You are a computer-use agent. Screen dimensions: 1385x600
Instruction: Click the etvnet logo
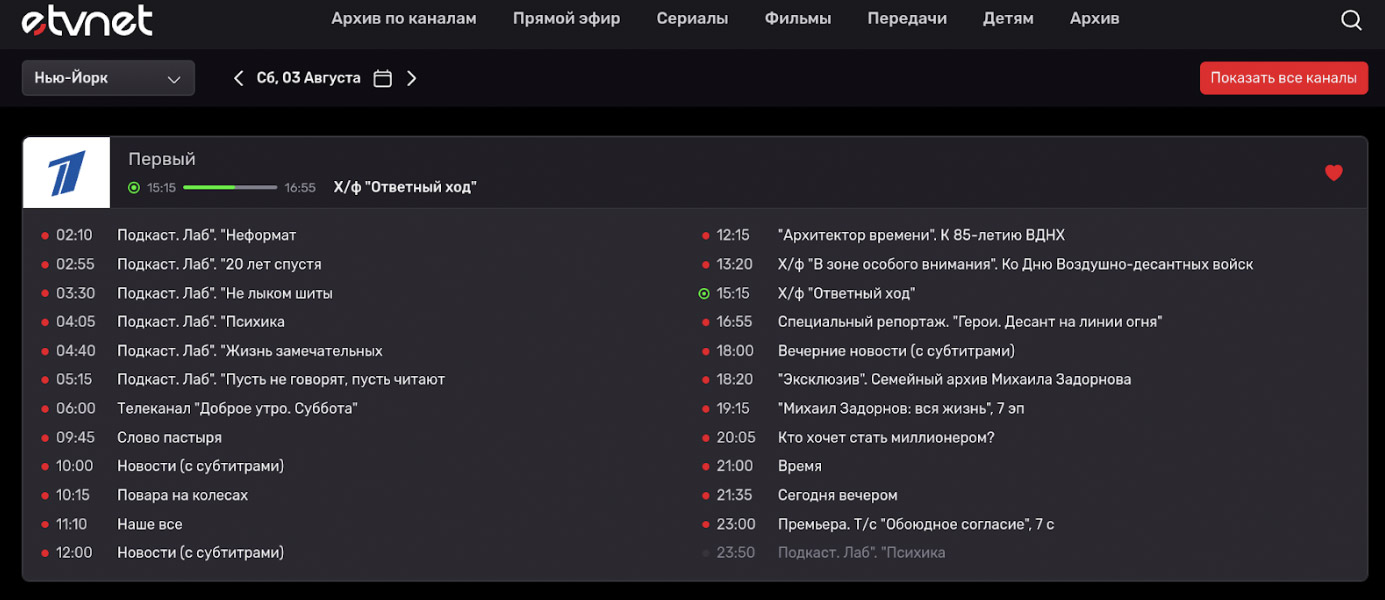(x=88, y=20)
